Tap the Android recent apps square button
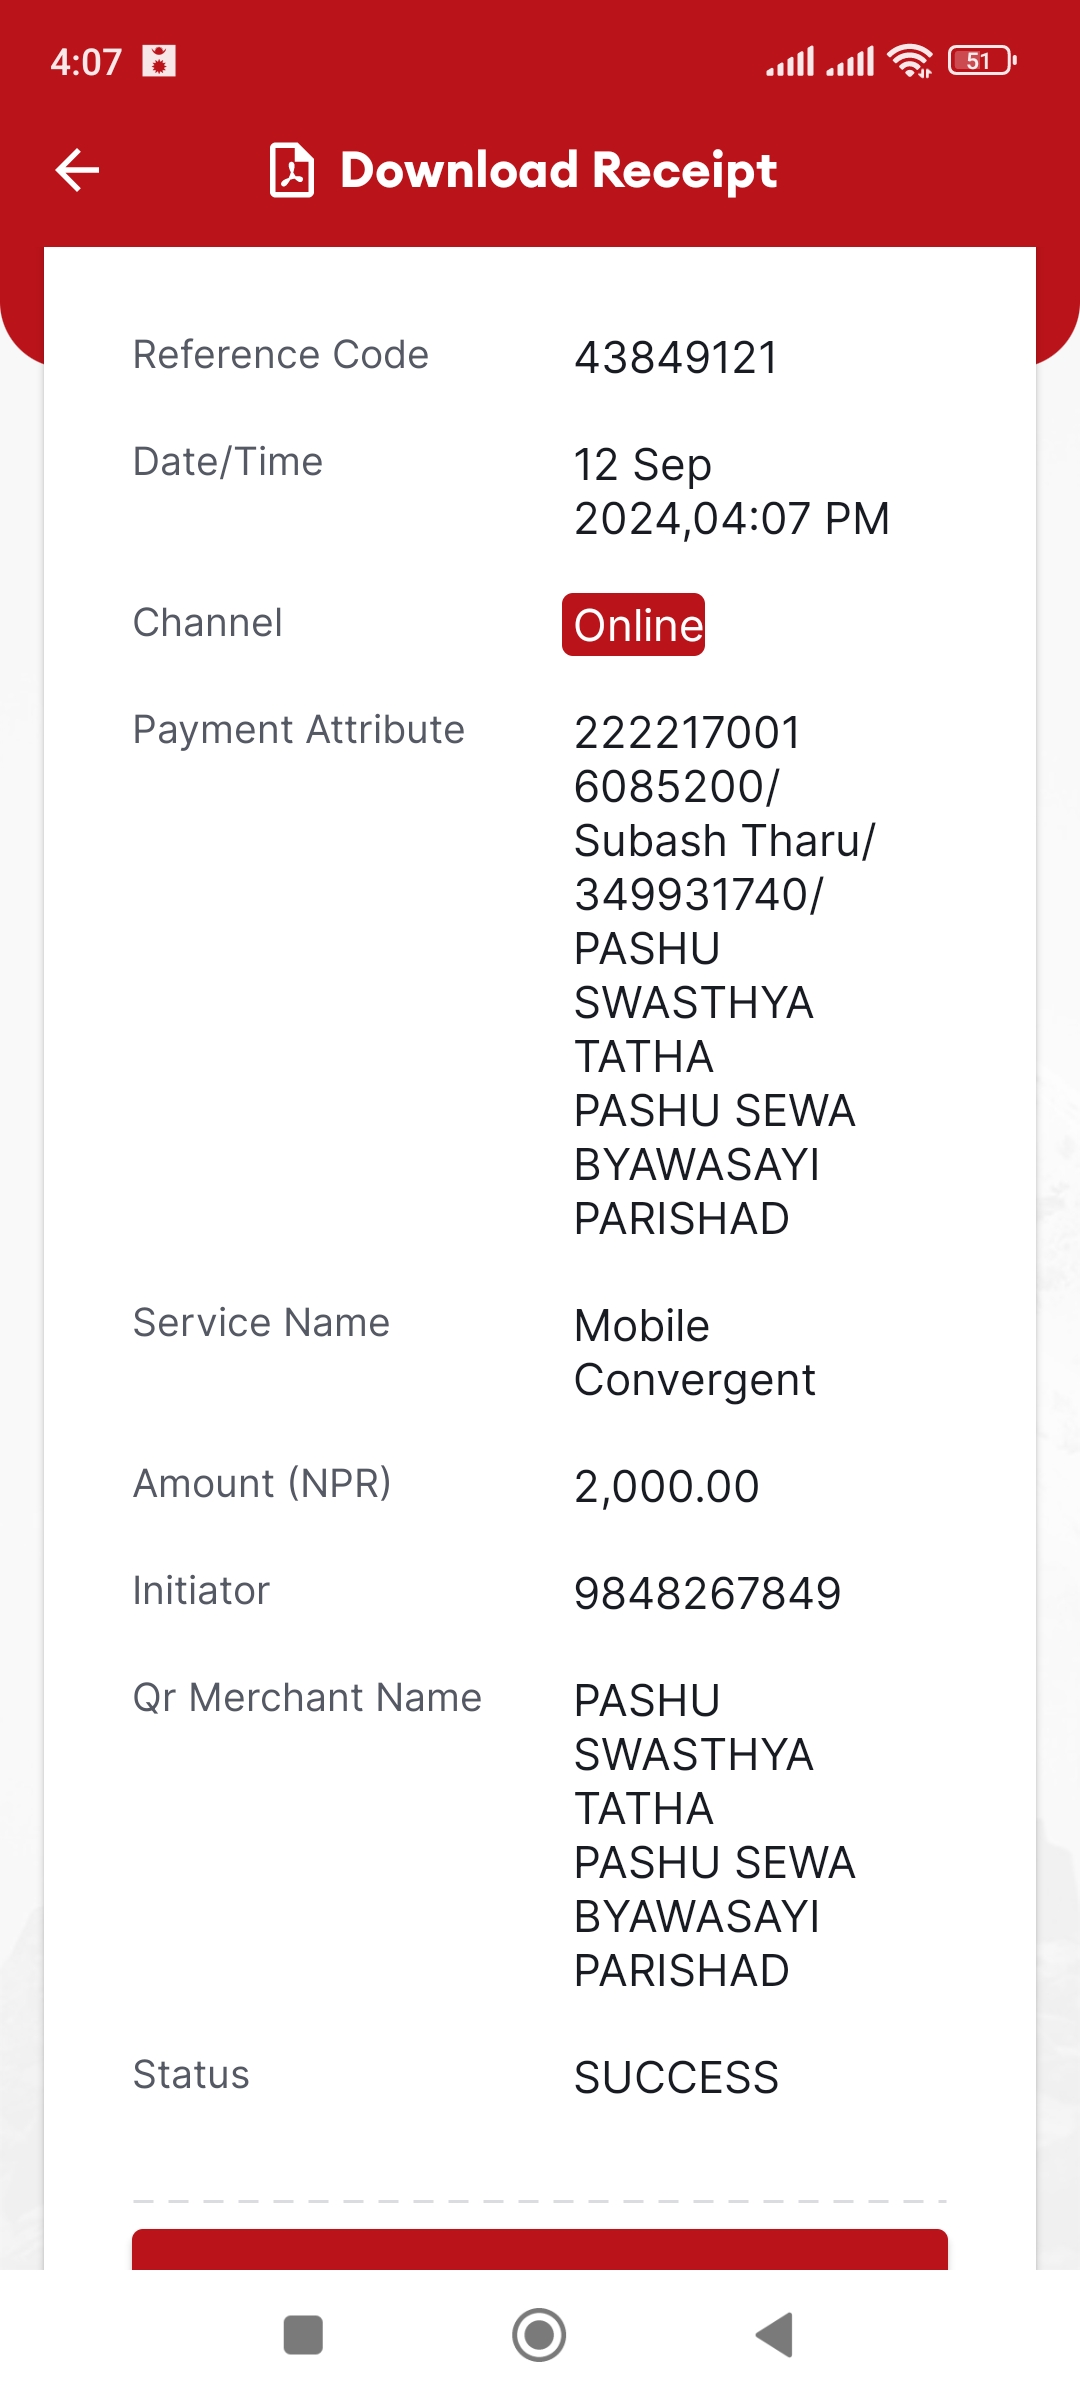This screenshot has height=2400, width=1080. coord(303,2335)
